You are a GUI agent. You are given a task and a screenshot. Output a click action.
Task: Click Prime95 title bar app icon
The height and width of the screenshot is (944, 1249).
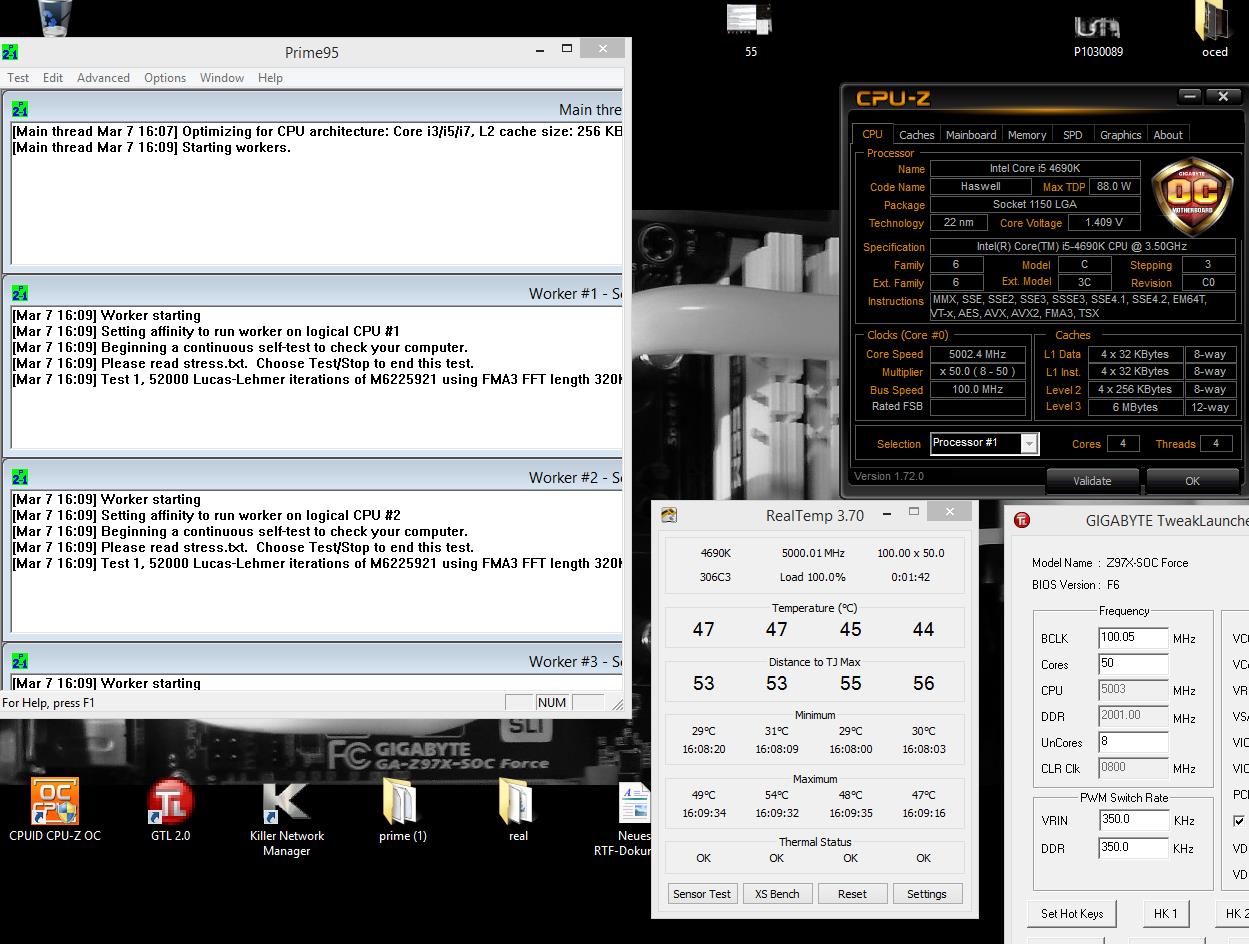(10, 52)
